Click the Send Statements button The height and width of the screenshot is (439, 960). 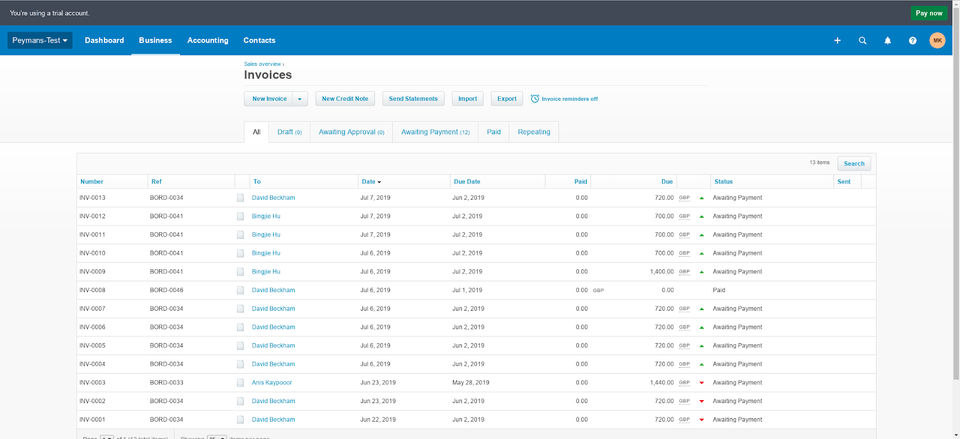point(413,99)
